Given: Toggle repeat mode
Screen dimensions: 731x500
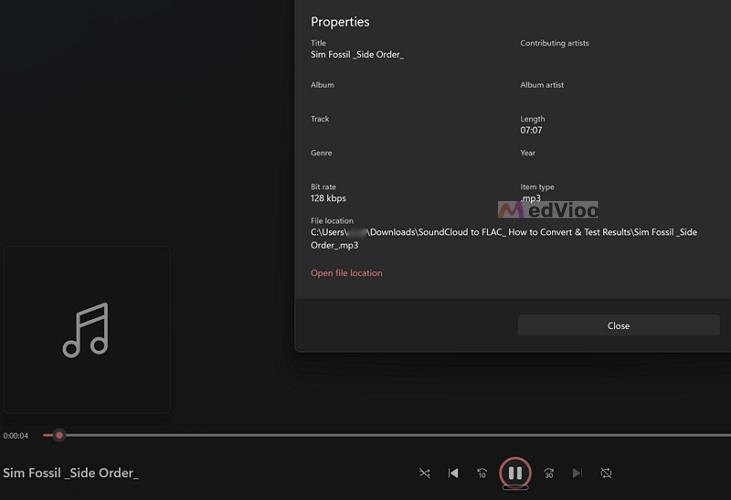Looking at the screenshot, I should point(606,473).
